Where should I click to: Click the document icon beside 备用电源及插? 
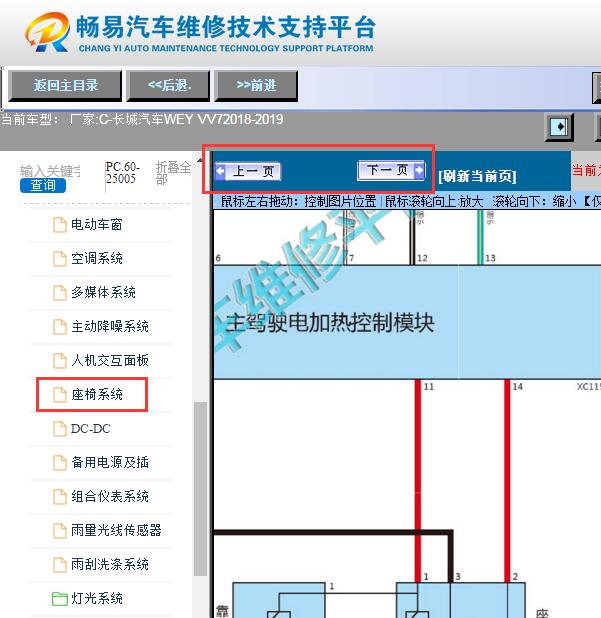60,463
